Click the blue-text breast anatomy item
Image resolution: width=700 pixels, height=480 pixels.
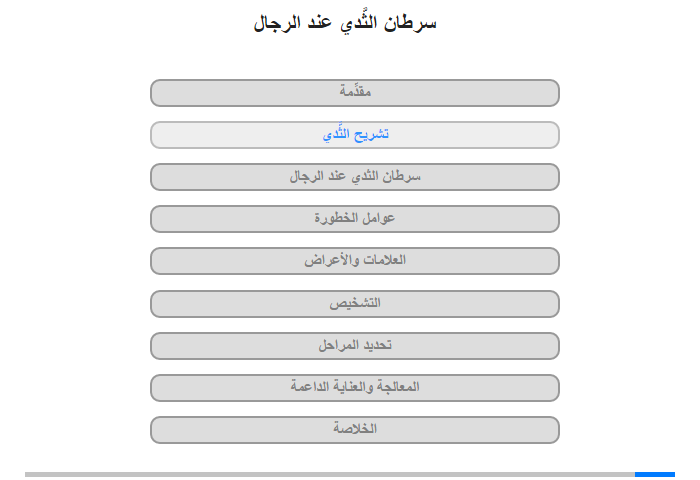click(x=355, y=135)
